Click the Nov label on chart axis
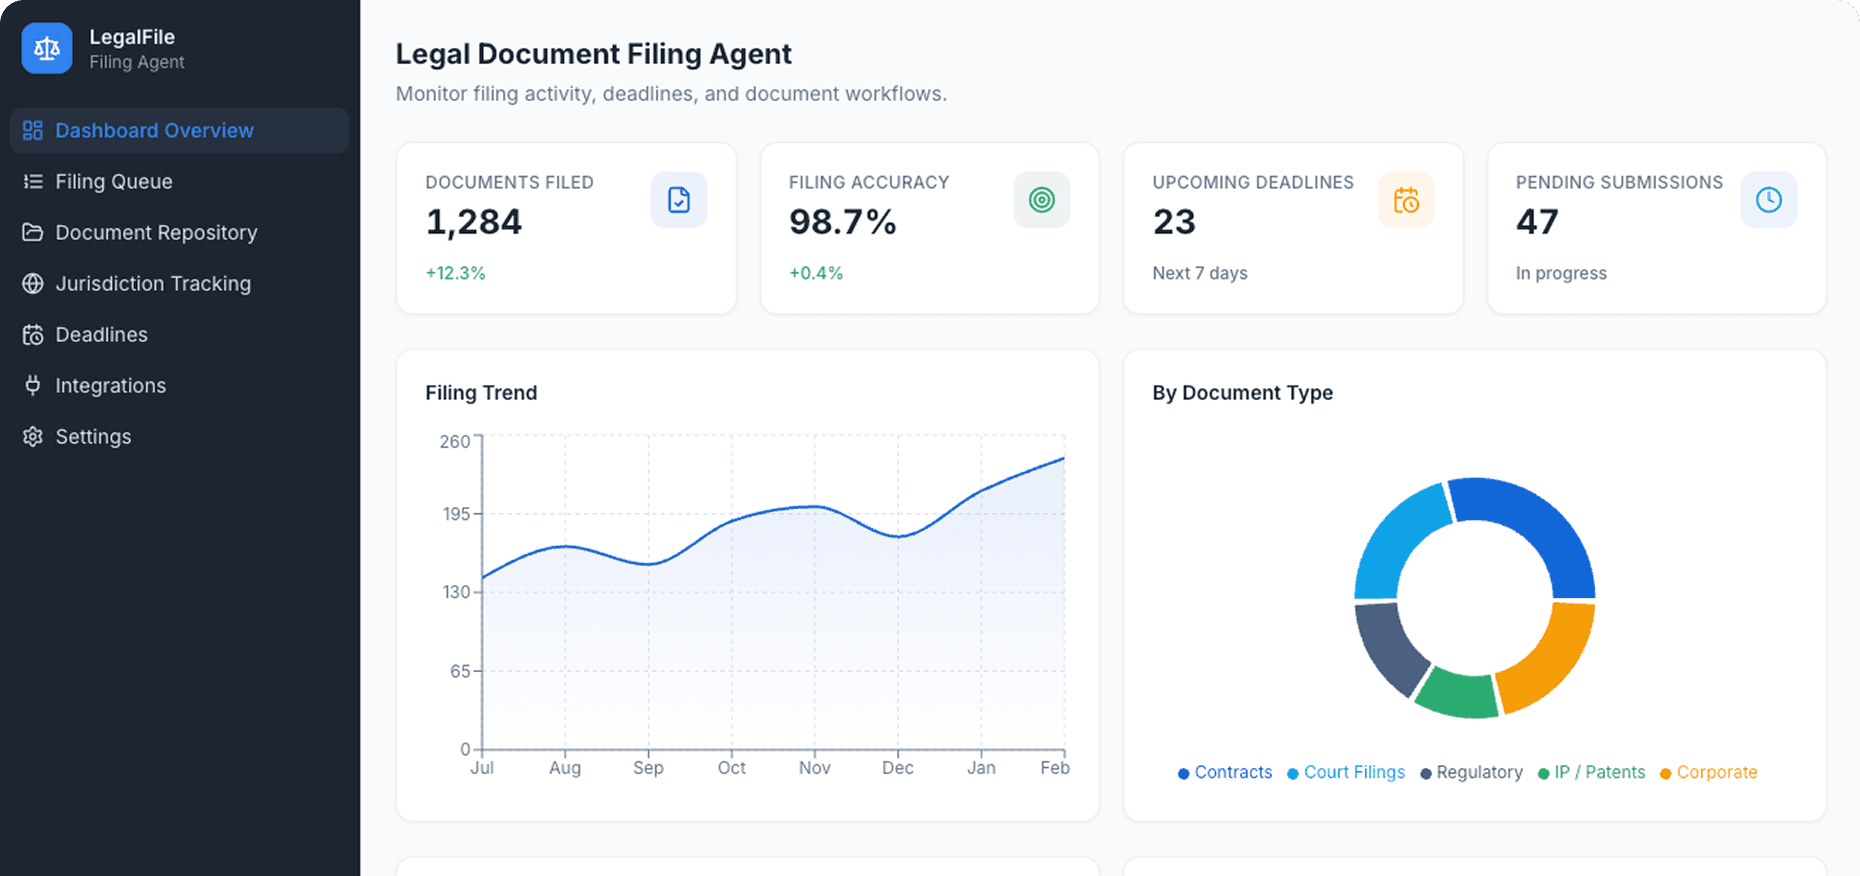Image resolution: width=1860 pixels, height=876 pixels. (814, 768)
